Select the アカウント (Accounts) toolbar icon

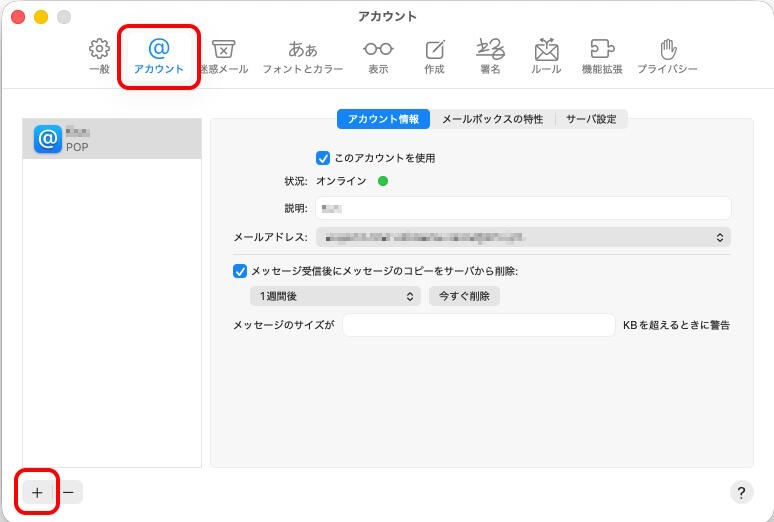pyautogui.click(x=159, y=56)
